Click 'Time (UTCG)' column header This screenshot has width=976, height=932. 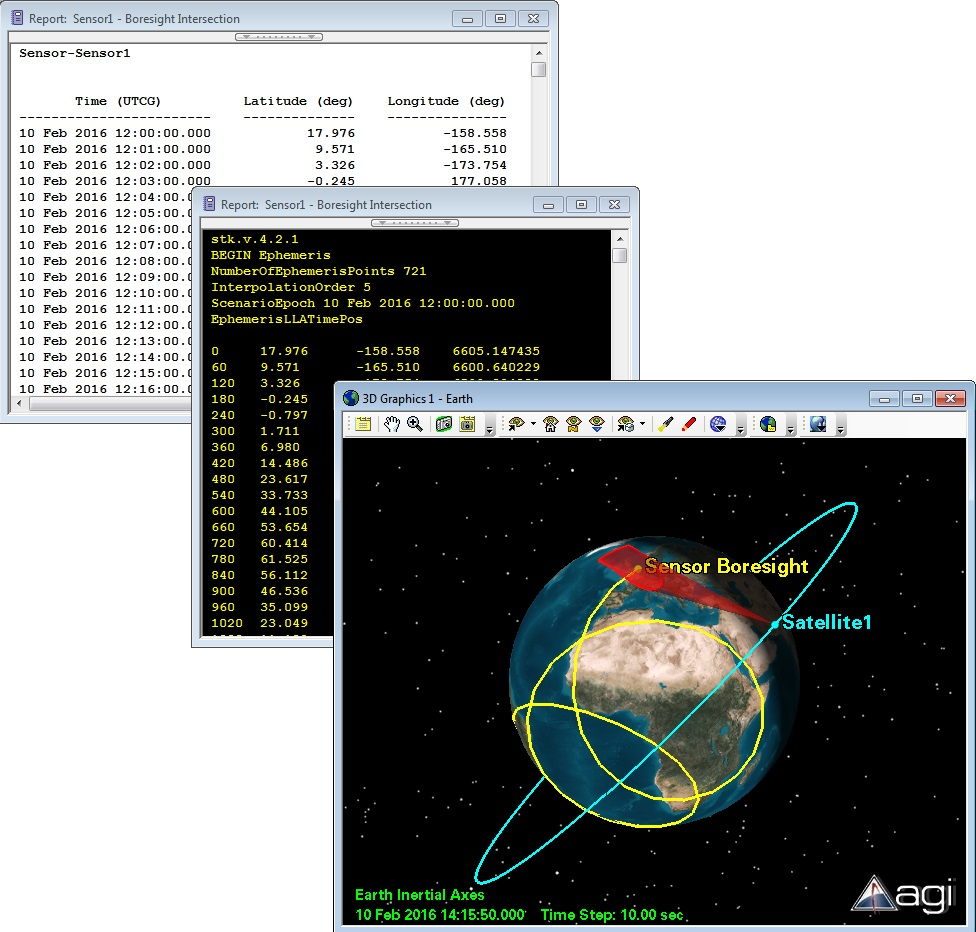click(118, 101)
